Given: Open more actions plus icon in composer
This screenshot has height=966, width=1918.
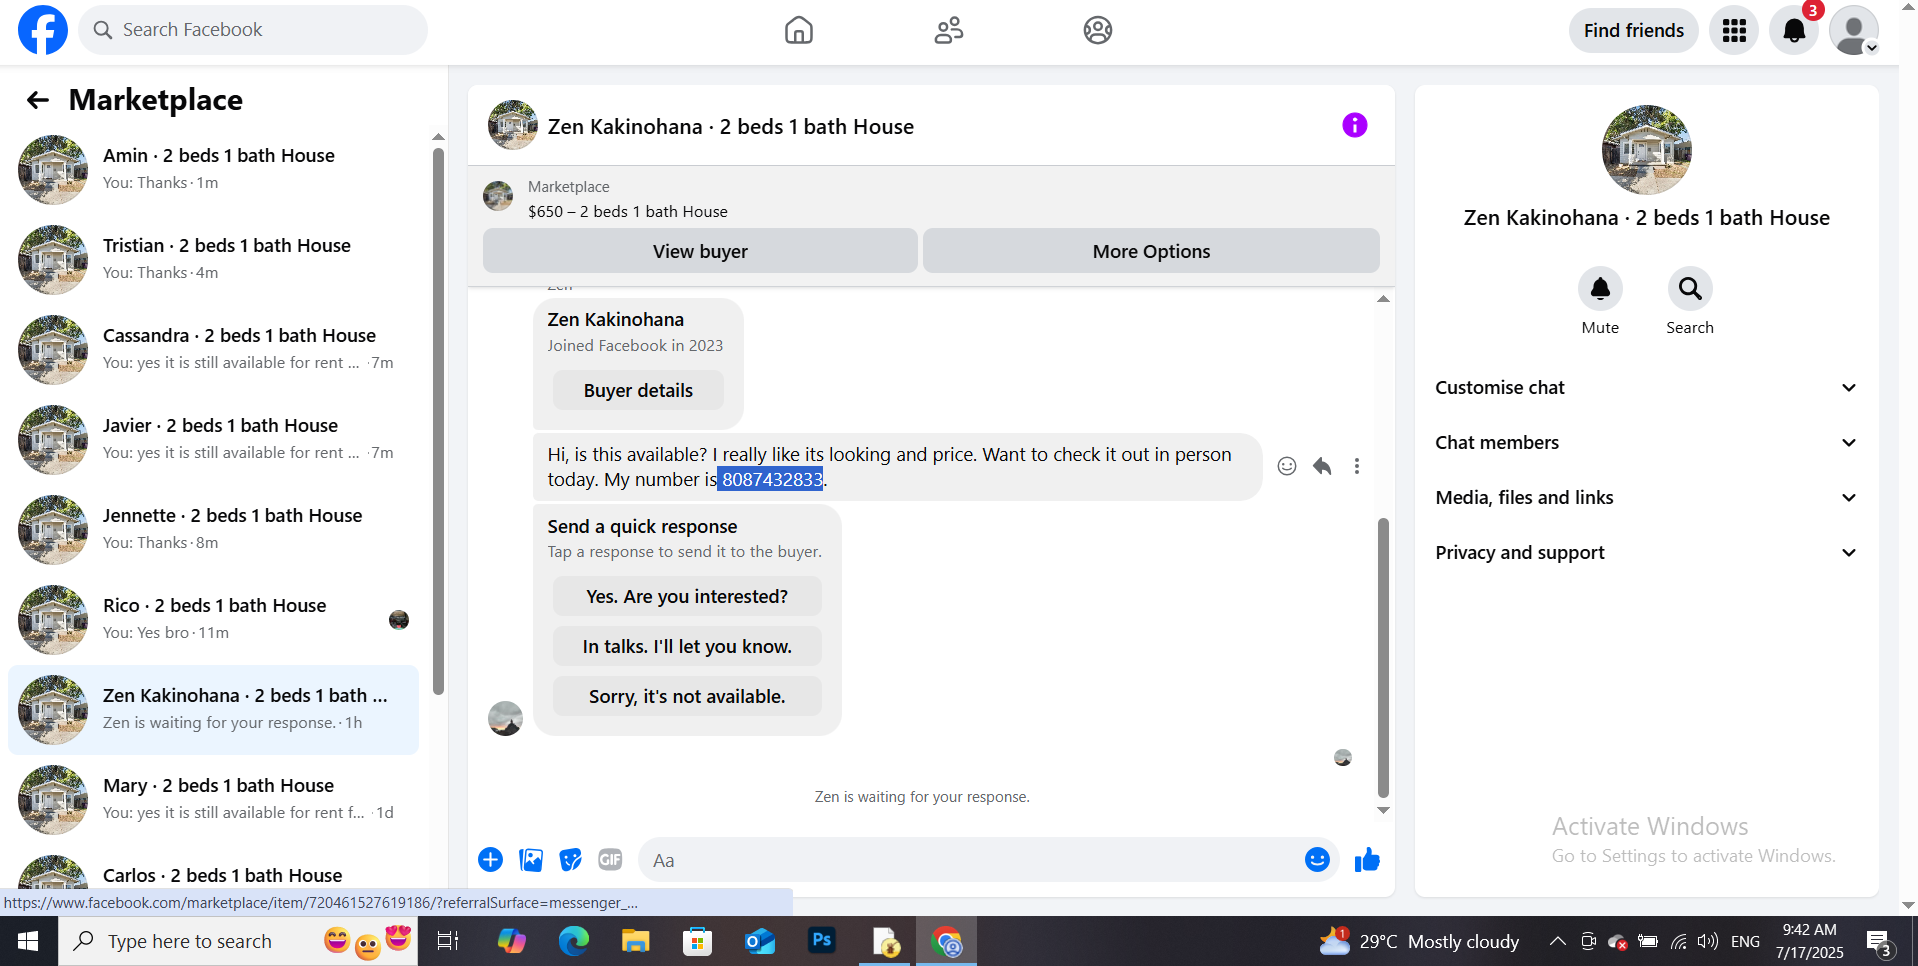Looking at the screenshot, I should point(490,860).
